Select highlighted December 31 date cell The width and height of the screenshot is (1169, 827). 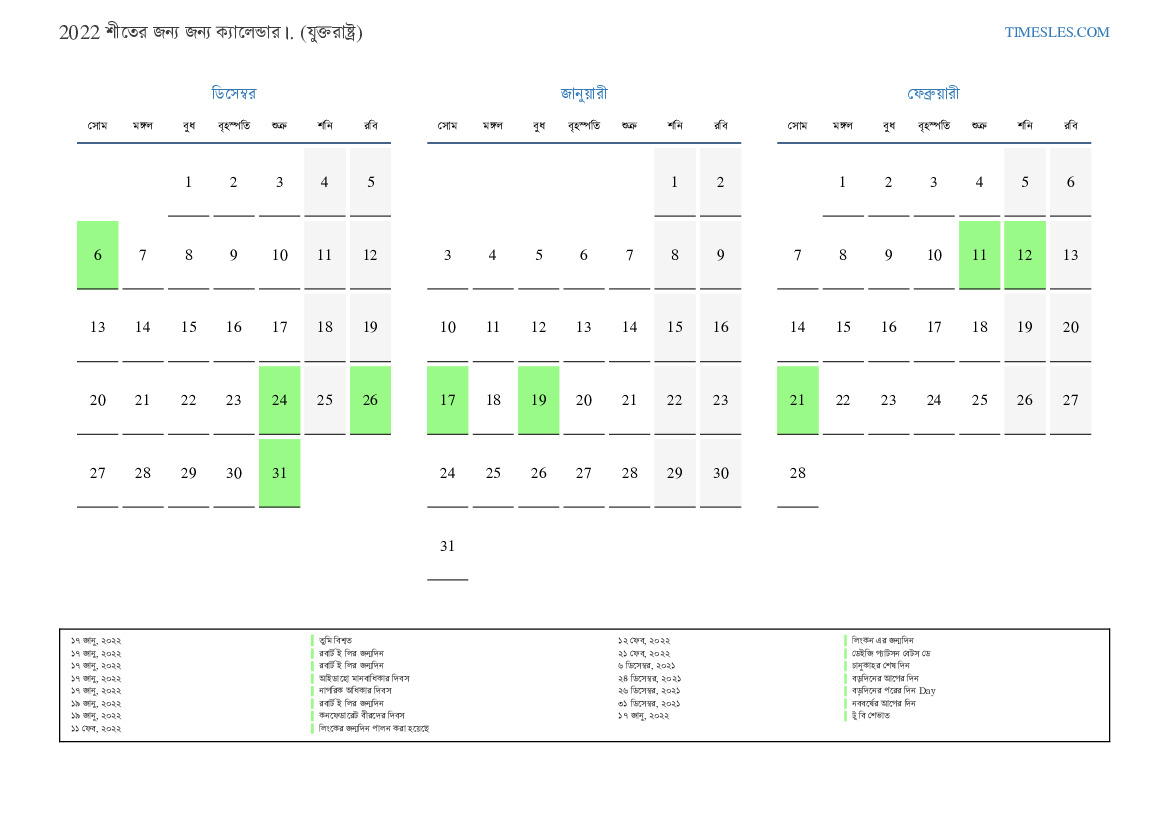279,473
